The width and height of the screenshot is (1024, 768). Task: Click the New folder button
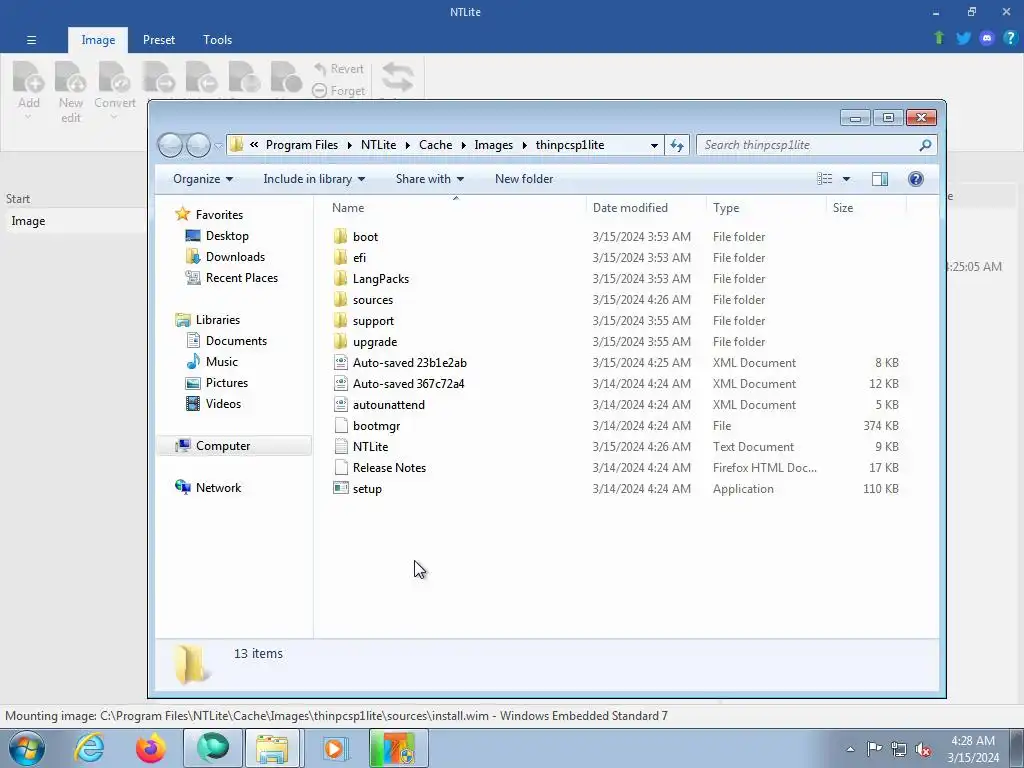pyautogui.click(x=524, y=179)
